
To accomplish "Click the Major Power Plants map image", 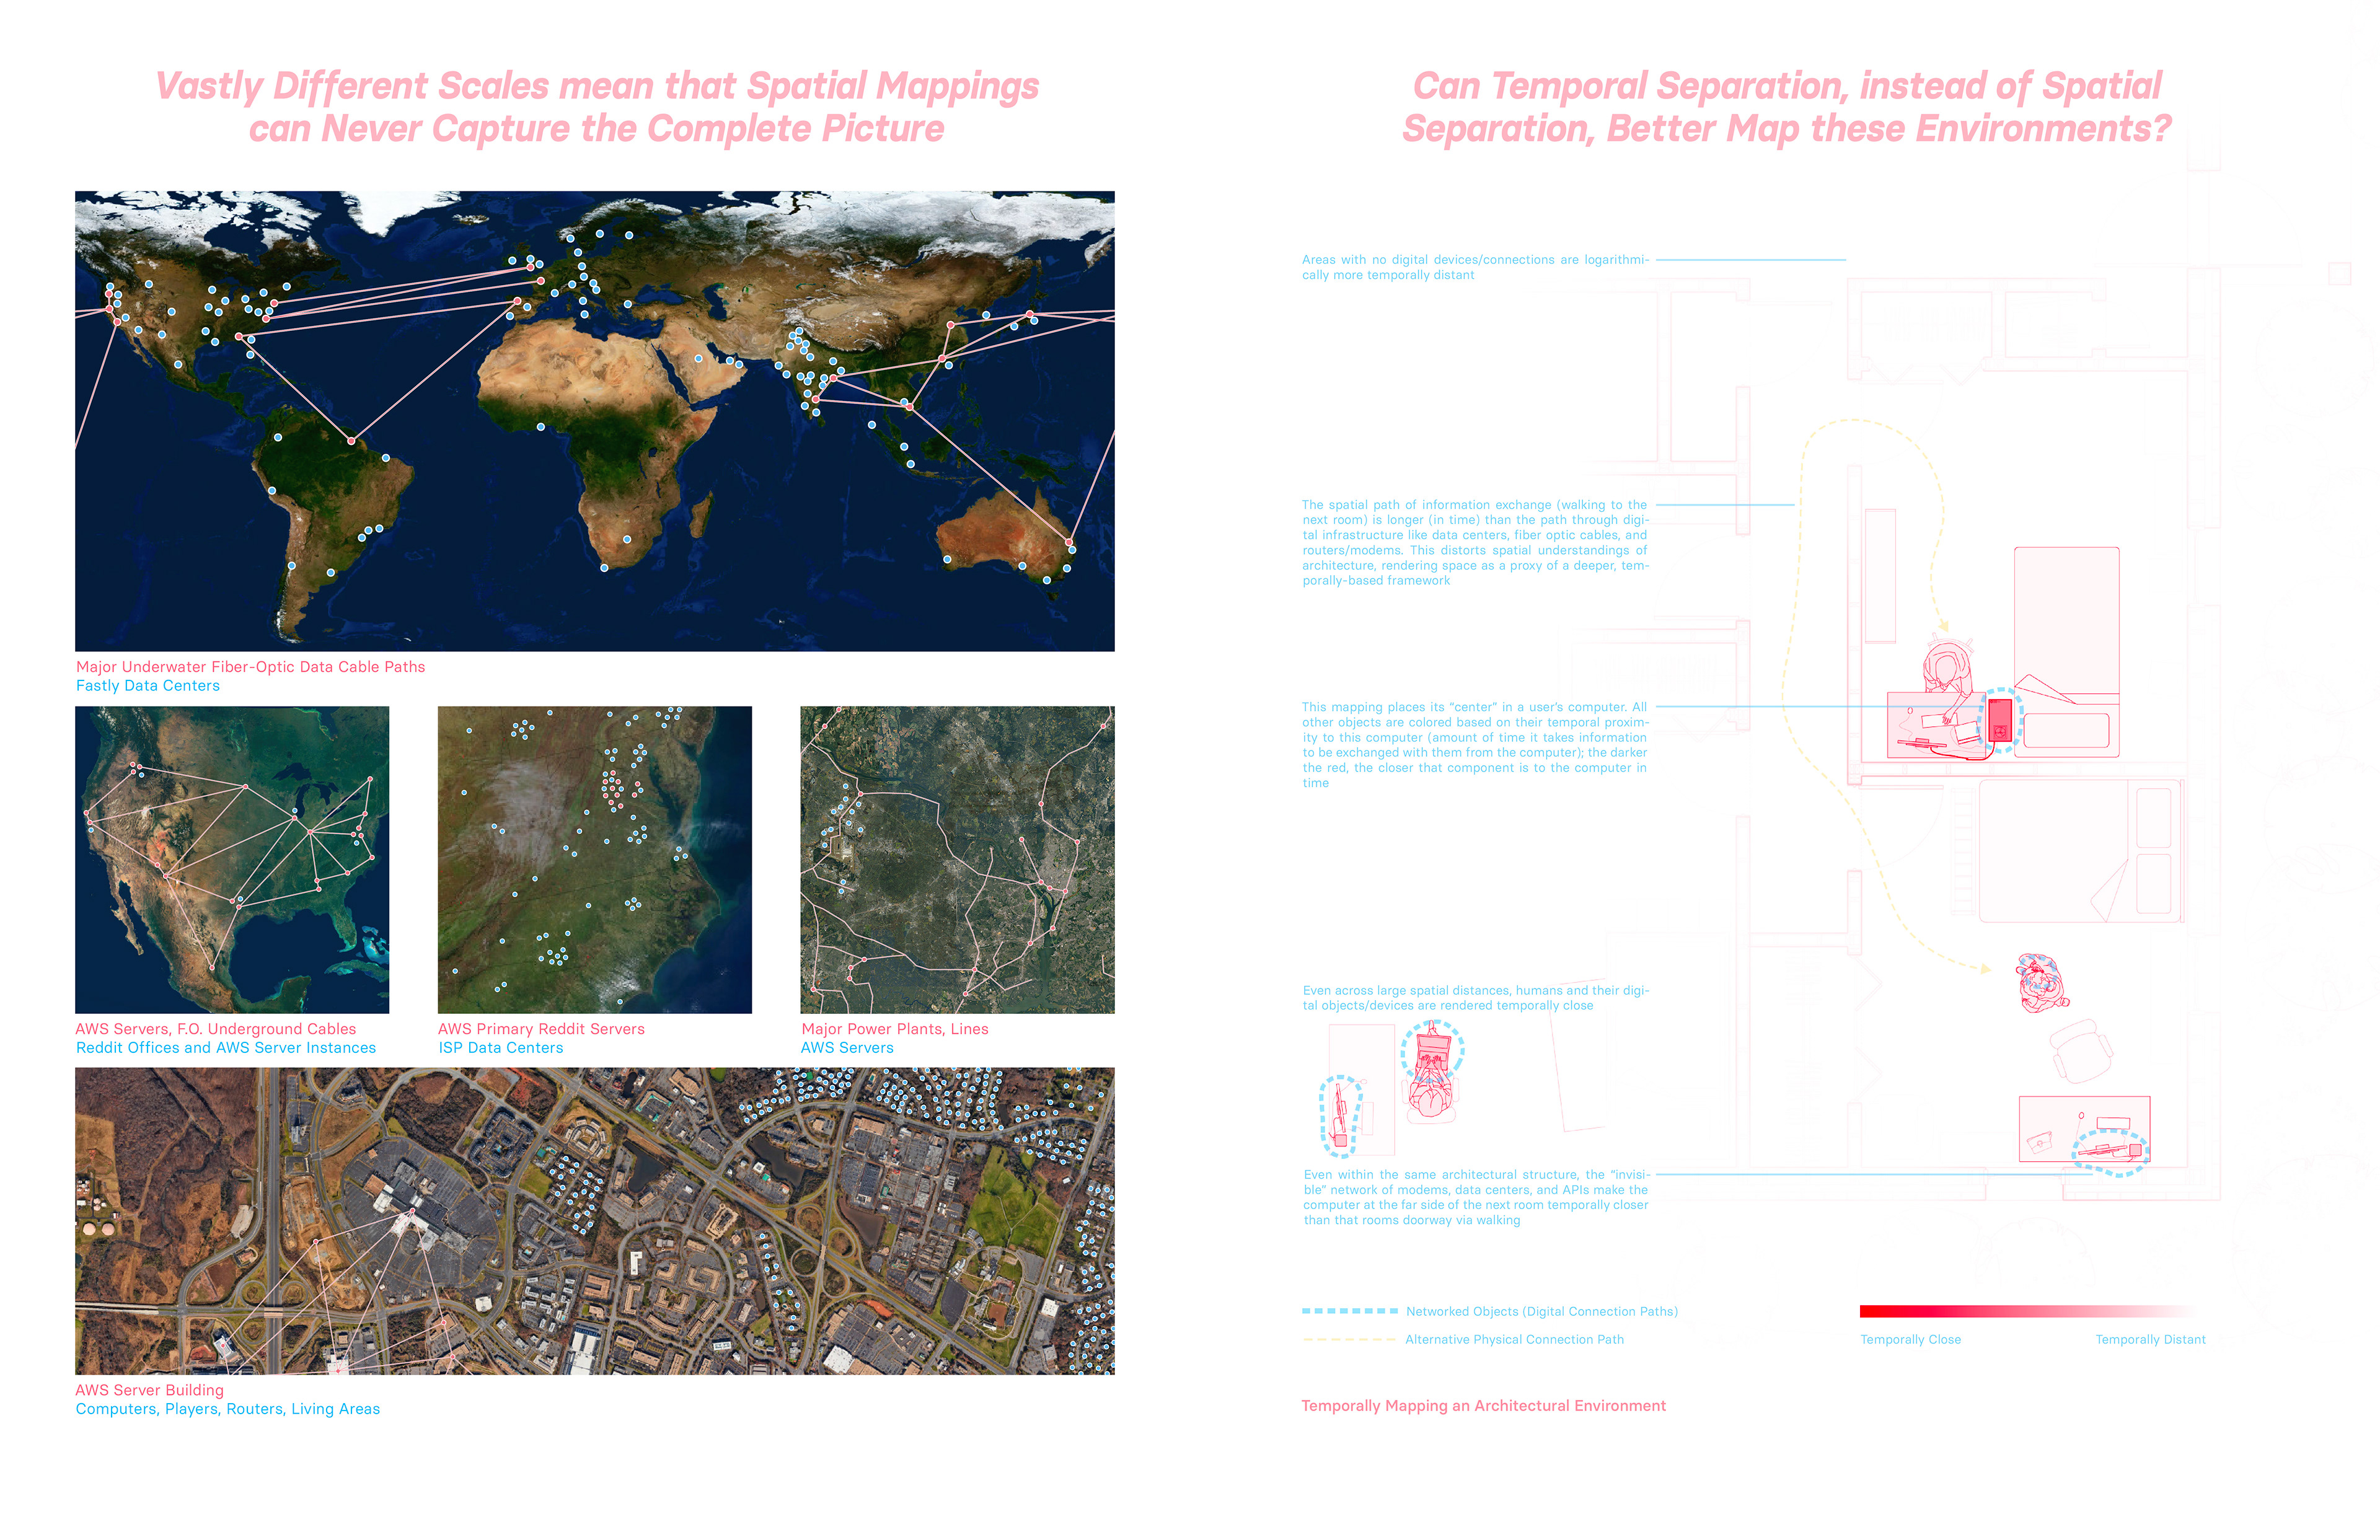I will point(957,859).
